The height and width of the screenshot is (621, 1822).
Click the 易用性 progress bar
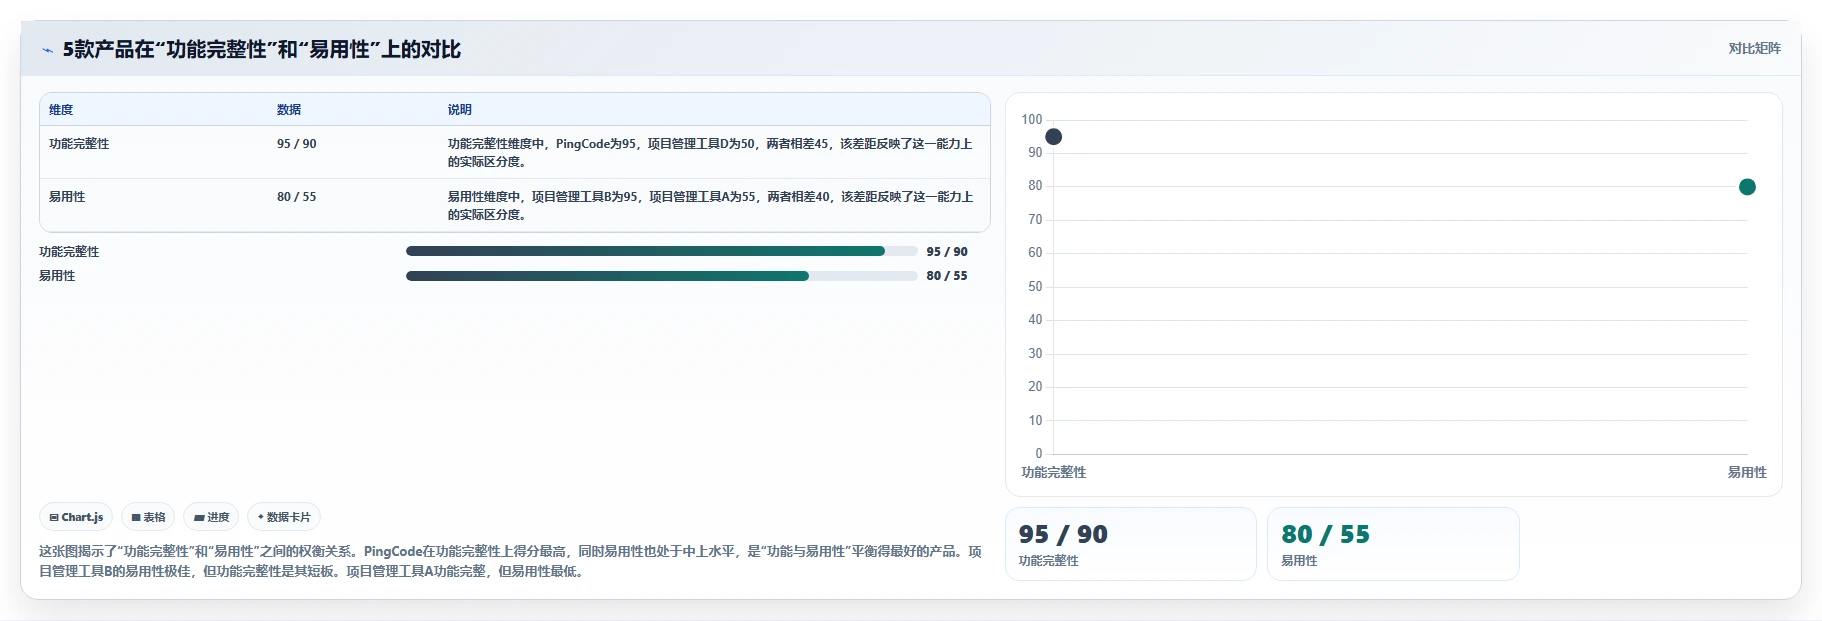pos(661,276)
